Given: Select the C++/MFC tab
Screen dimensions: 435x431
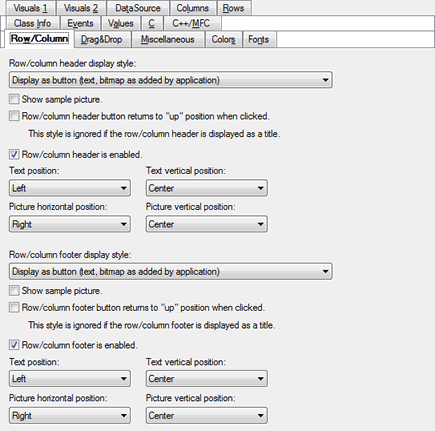Looking at the screenshot, I should [x=191, y=23].
